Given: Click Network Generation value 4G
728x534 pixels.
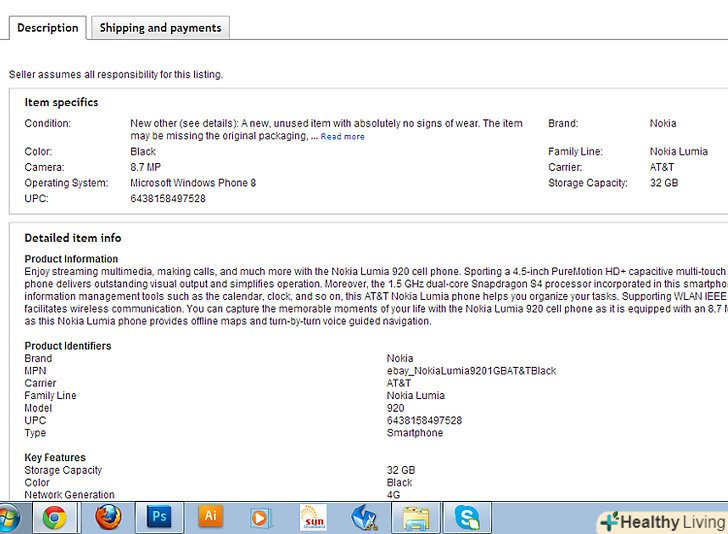Looking at the screenshot, I should (x=393, y=495).
